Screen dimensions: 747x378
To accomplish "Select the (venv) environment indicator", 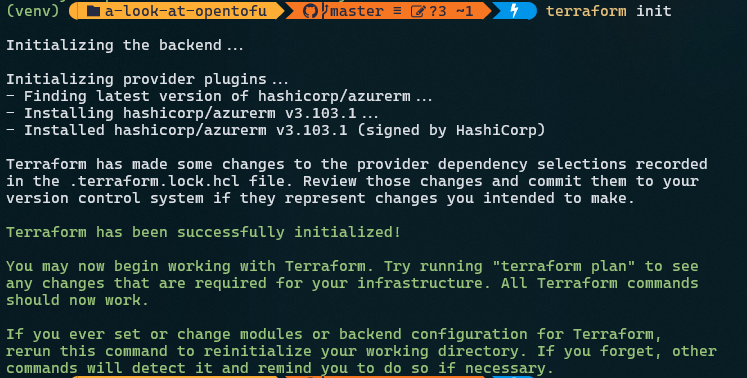I will click(33, 10).
